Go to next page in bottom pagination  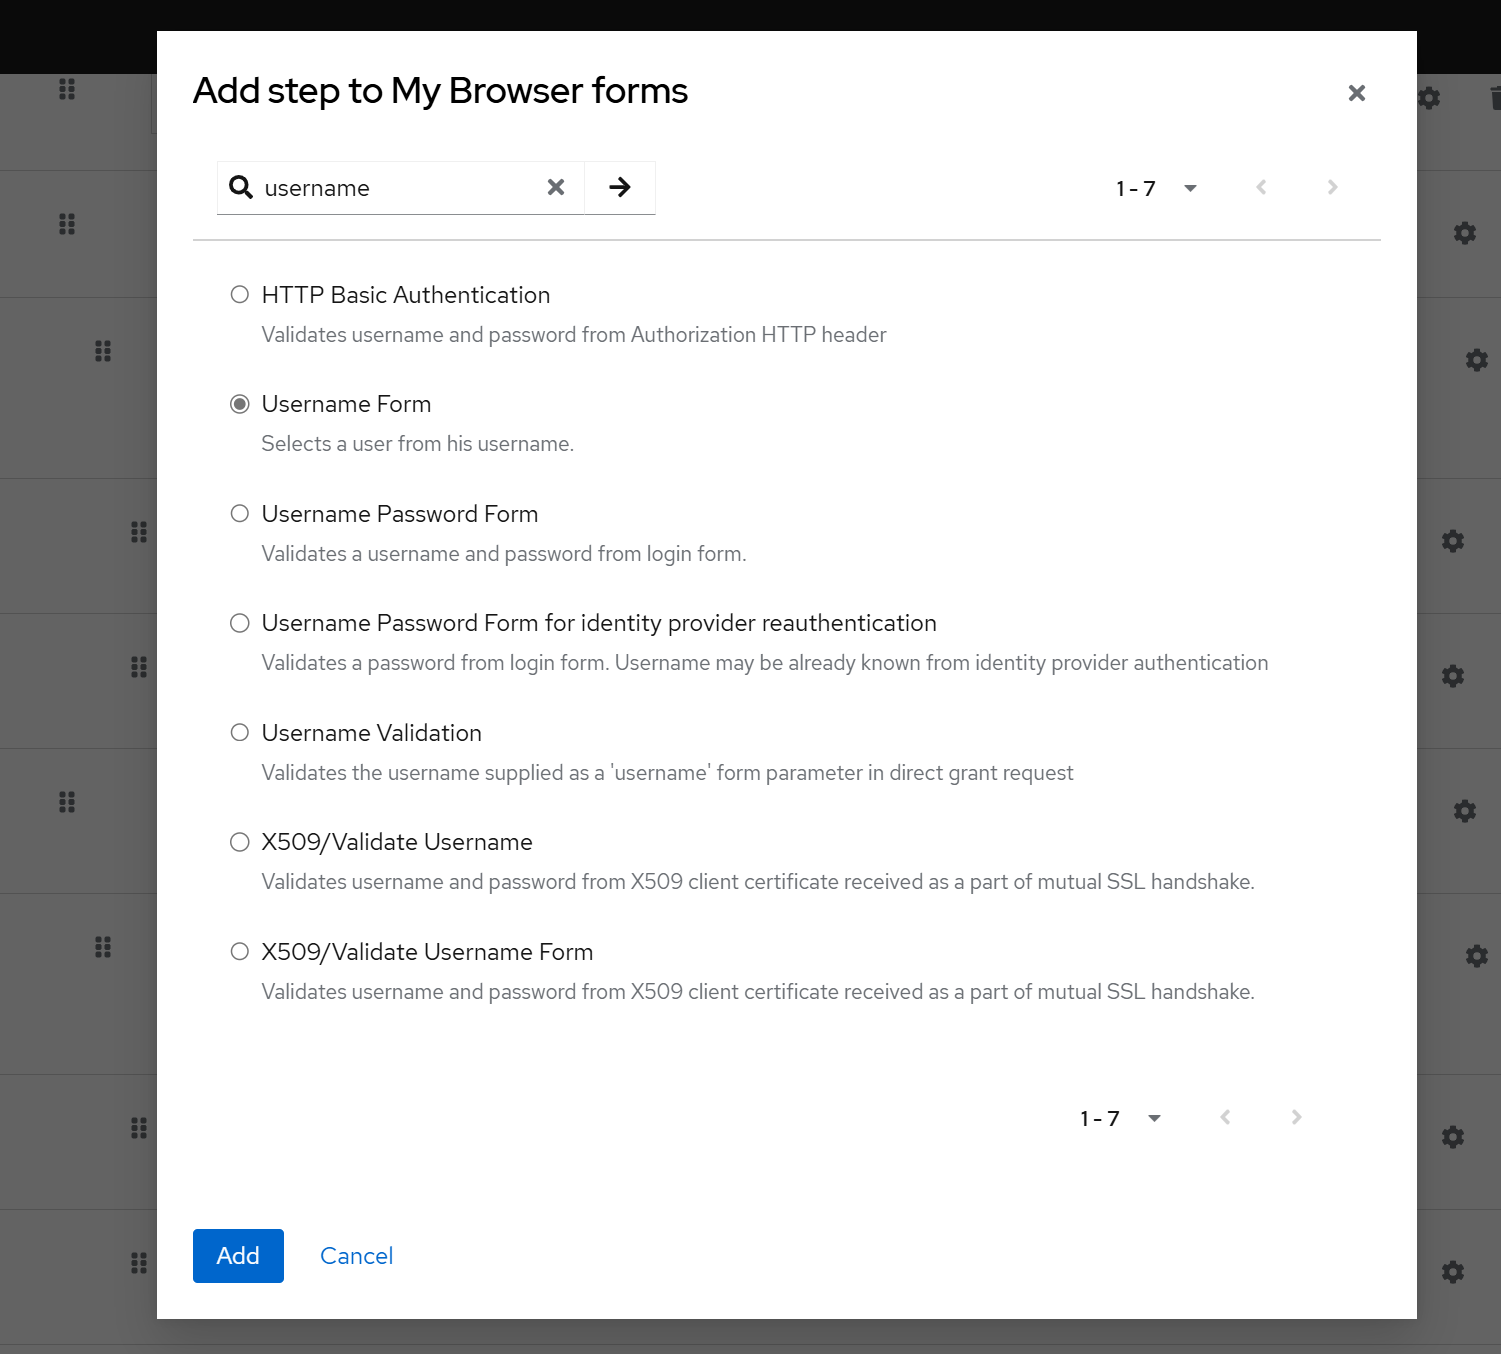[1296, 1117]
